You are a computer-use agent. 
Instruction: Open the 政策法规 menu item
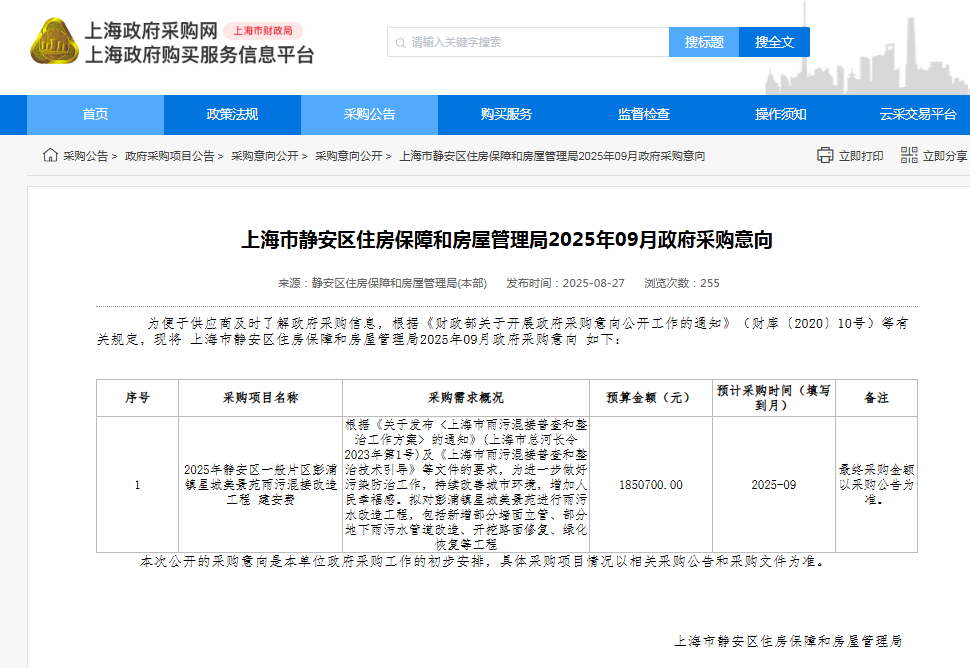232,114
